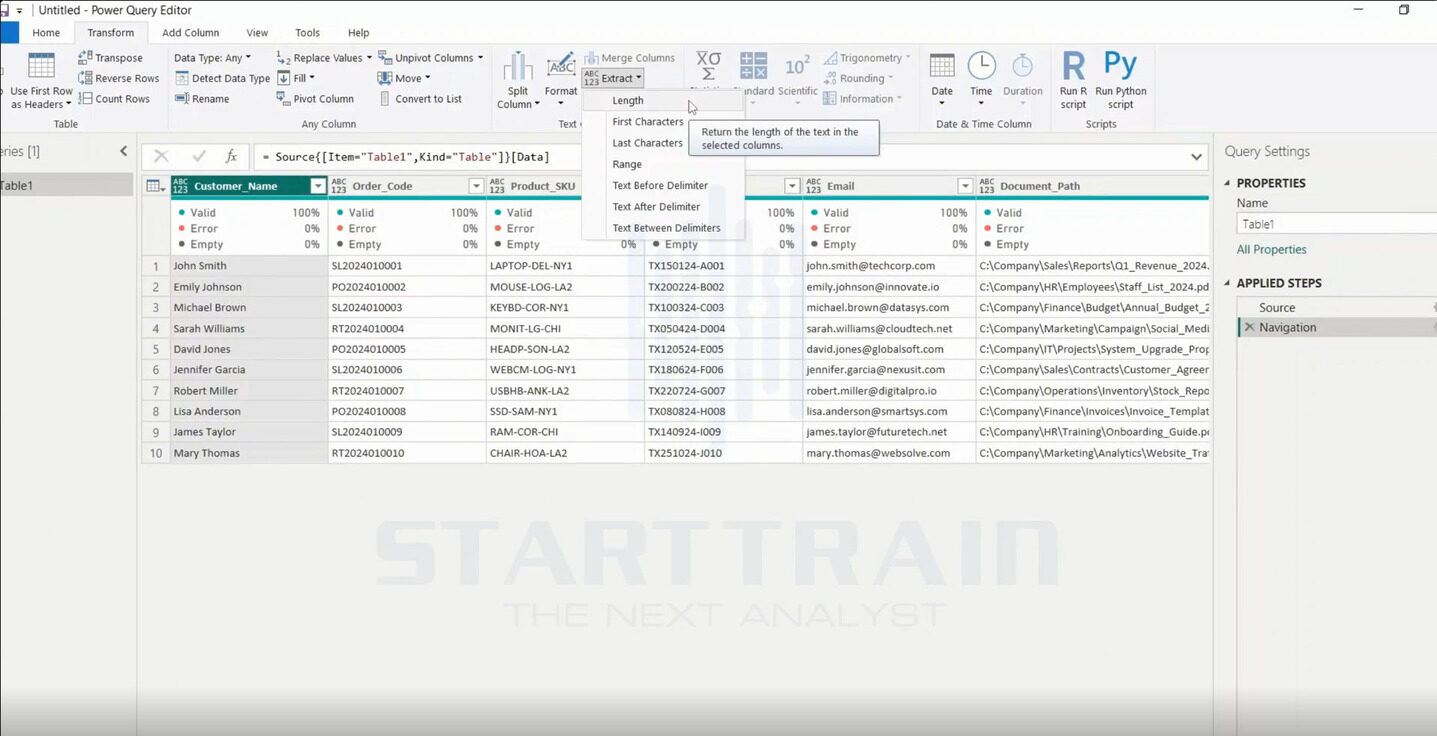The width and height of the screenshot is (1437, 736).
Task: Click the Use First Row as Headers icon
Action: (x=41, y=66)
